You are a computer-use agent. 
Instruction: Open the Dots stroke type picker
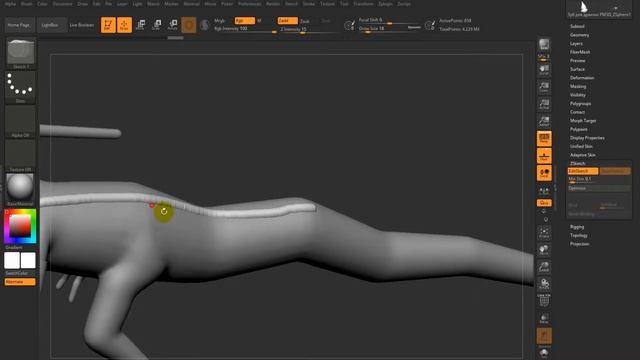pos(20,88)
